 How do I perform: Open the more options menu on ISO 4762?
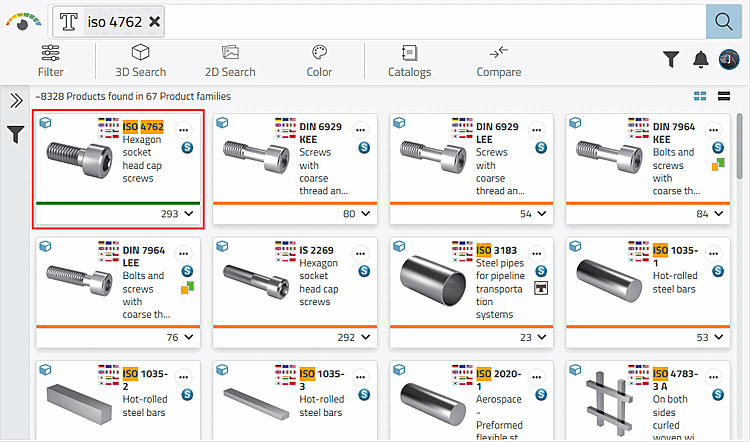[x=182, y=129]
